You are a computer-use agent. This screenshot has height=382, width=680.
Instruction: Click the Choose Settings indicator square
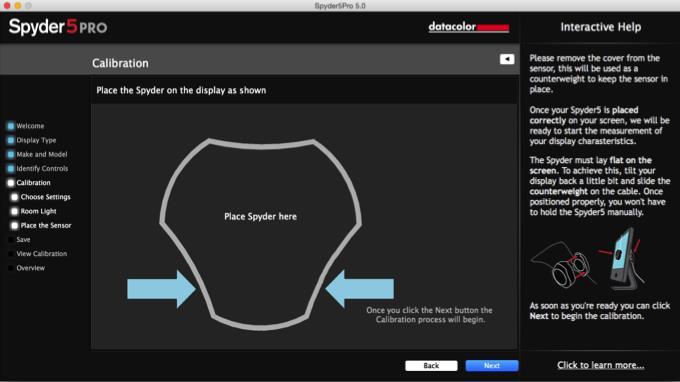click(14, 197)
